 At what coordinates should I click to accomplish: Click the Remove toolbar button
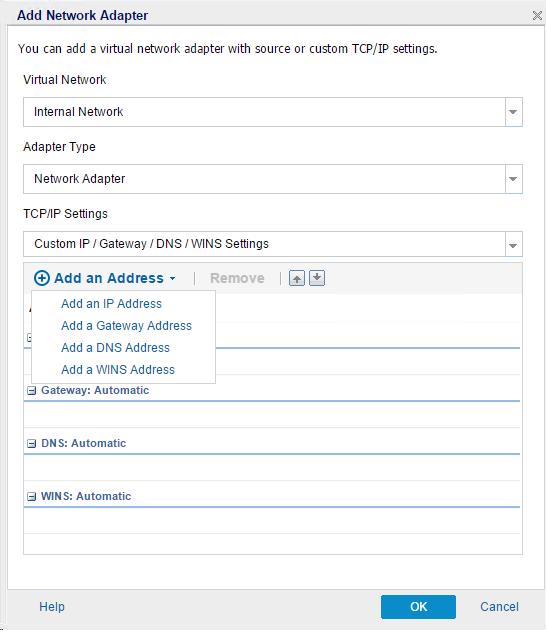(x=237, y=279)
